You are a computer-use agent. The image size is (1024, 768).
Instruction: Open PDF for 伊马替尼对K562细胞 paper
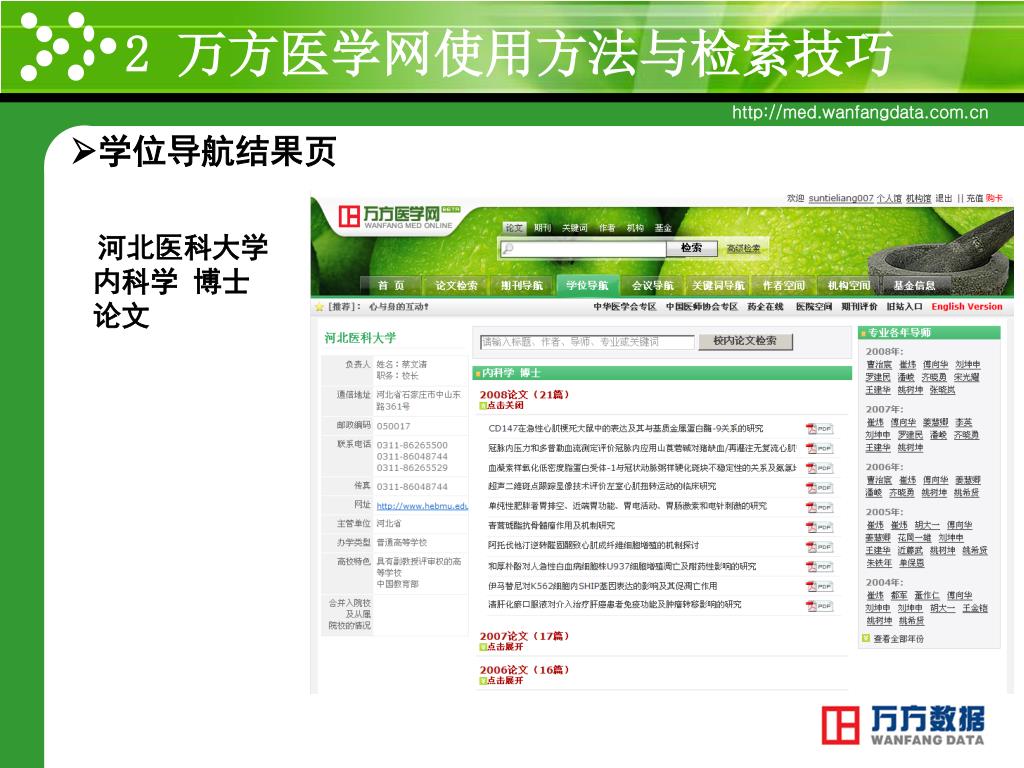point(819,586)
